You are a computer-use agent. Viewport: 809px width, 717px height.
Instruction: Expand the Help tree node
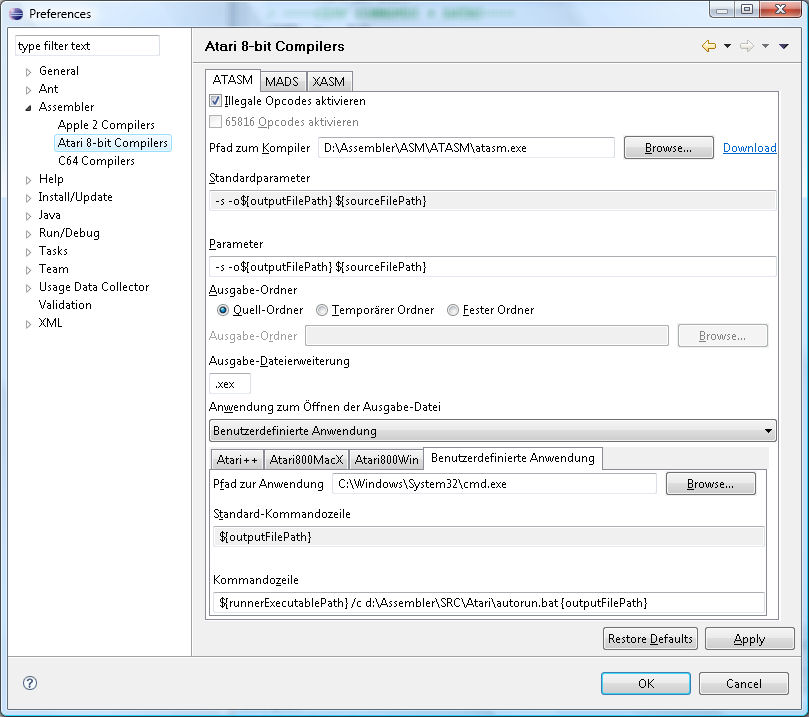[28, 180]
